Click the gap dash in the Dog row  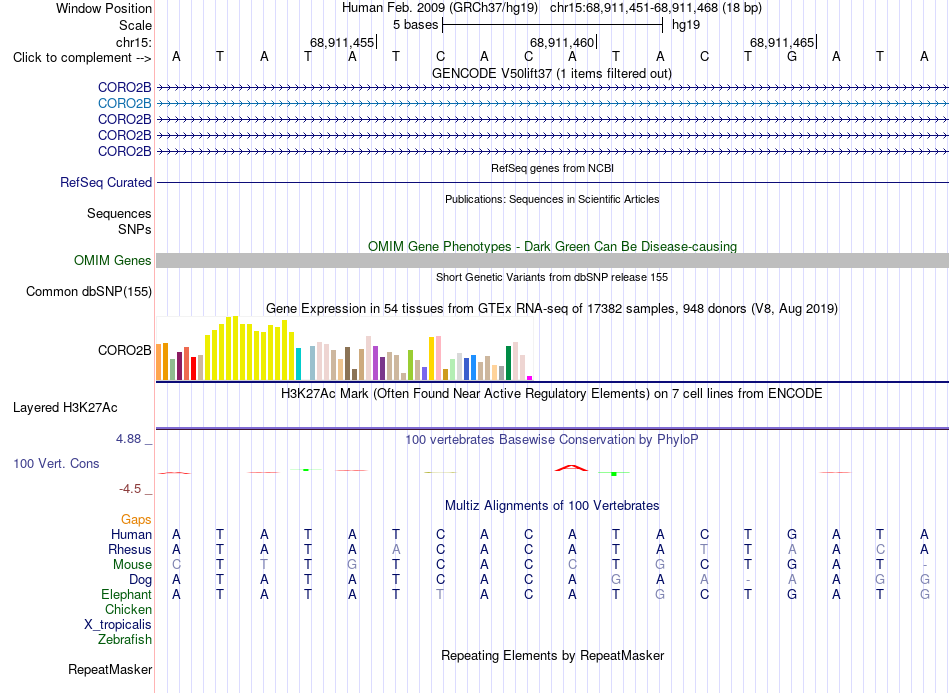pyautogui.click(x=748, y=580)
